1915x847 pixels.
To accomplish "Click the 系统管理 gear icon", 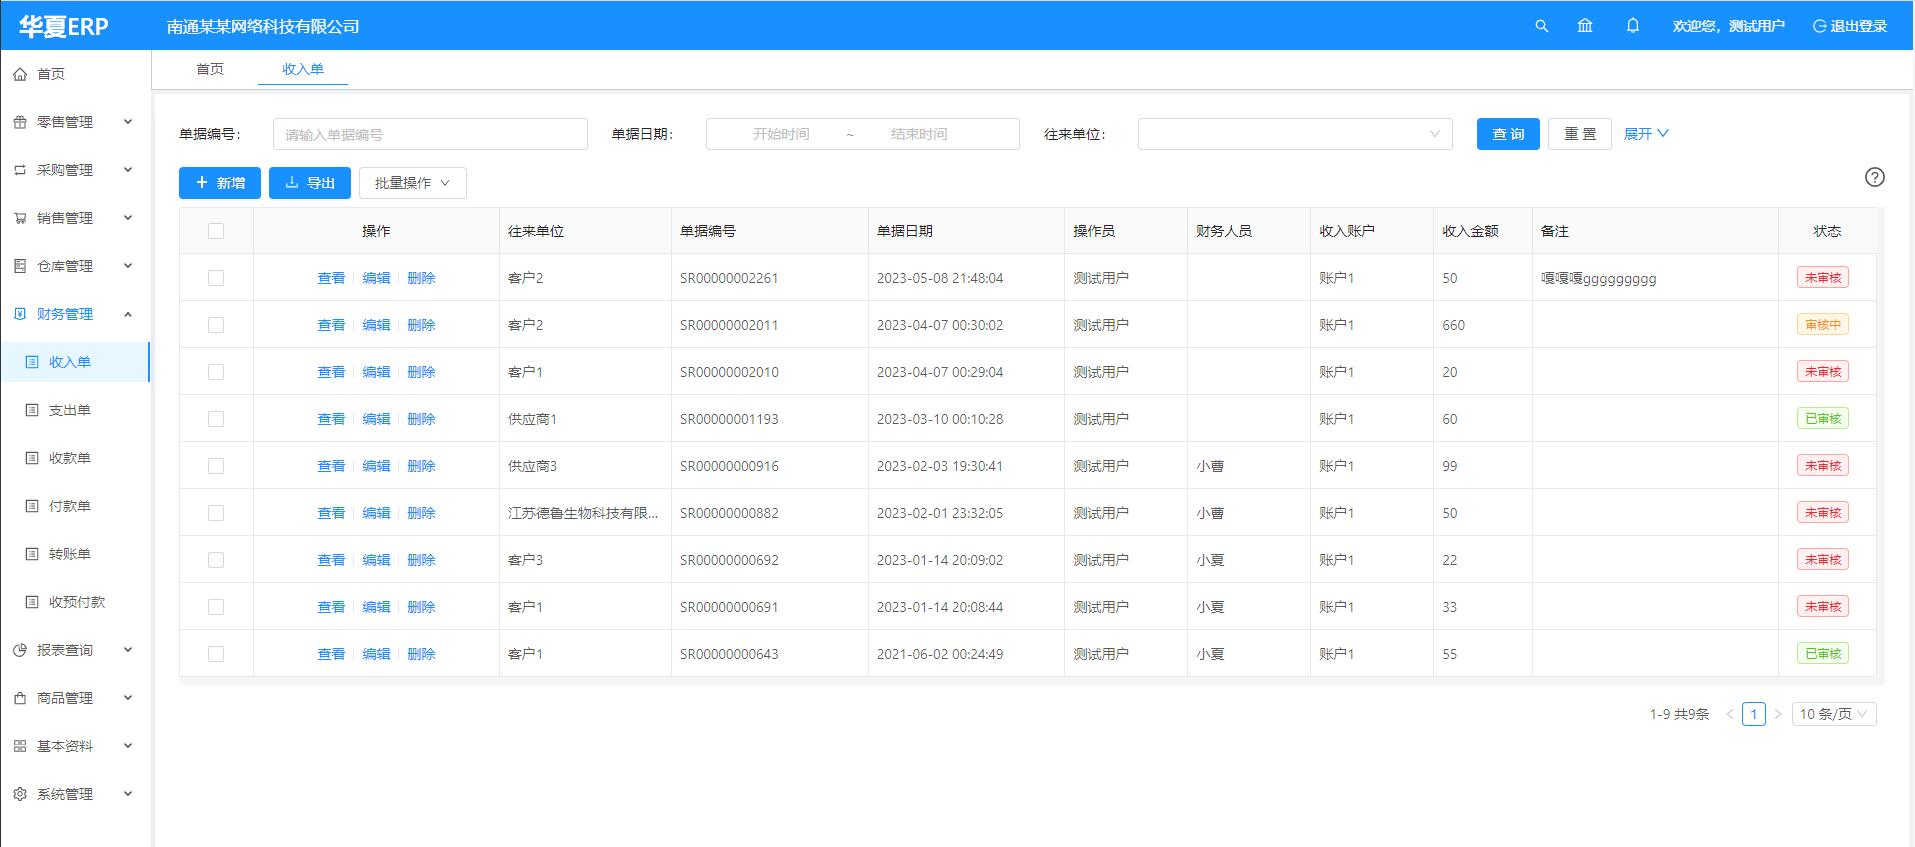I will (20, 794).
